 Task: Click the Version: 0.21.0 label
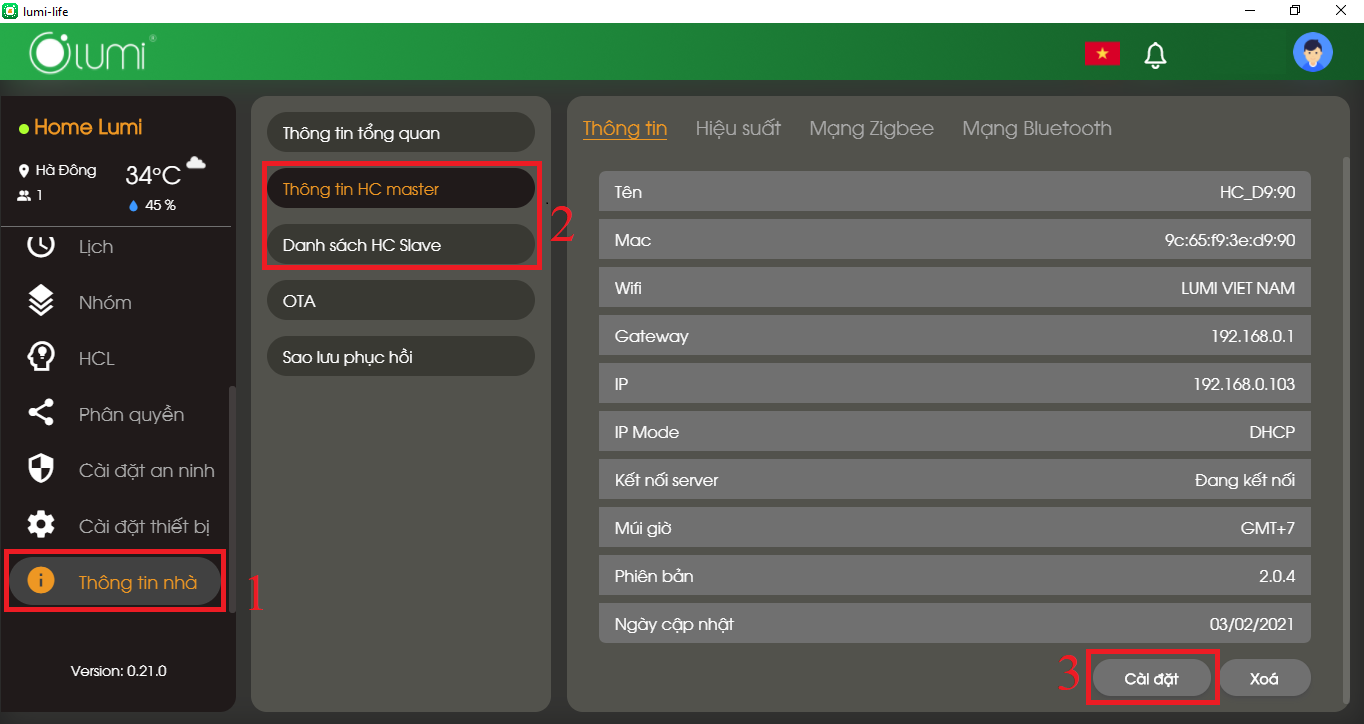(118, 671)
